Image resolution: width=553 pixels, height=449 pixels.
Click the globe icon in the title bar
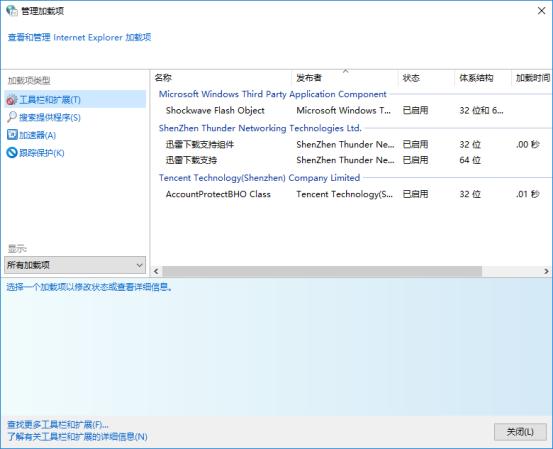pyautogui.click(x=12, y=11)
